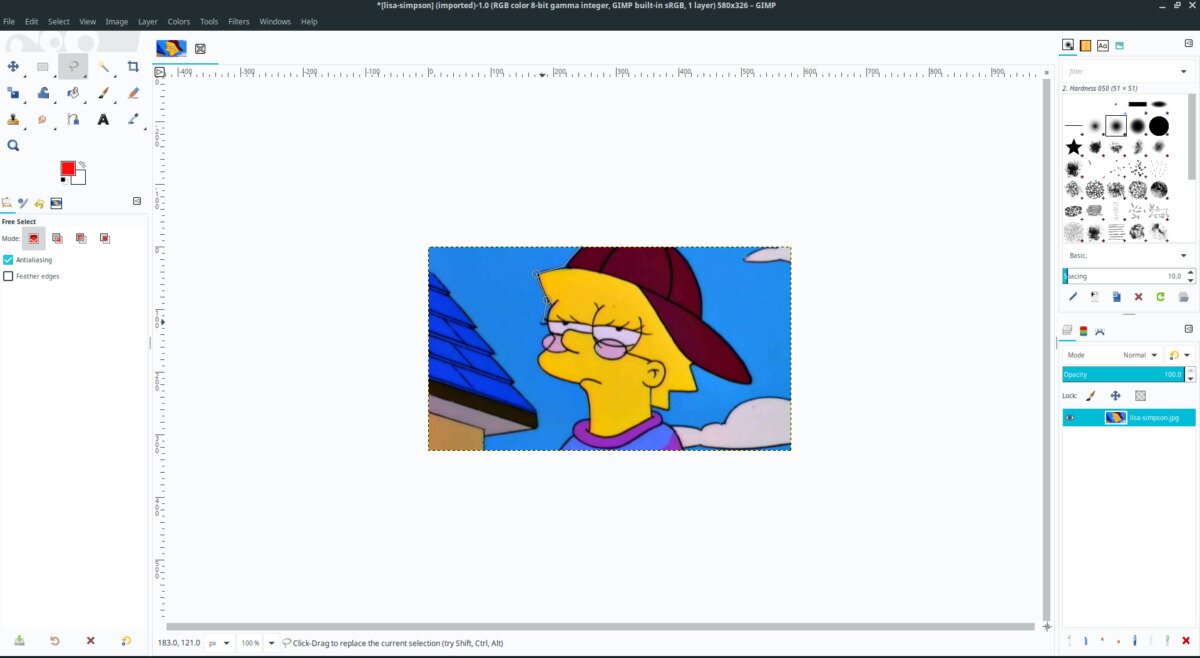Click the refresh brushes green button

click(1160, 297)
